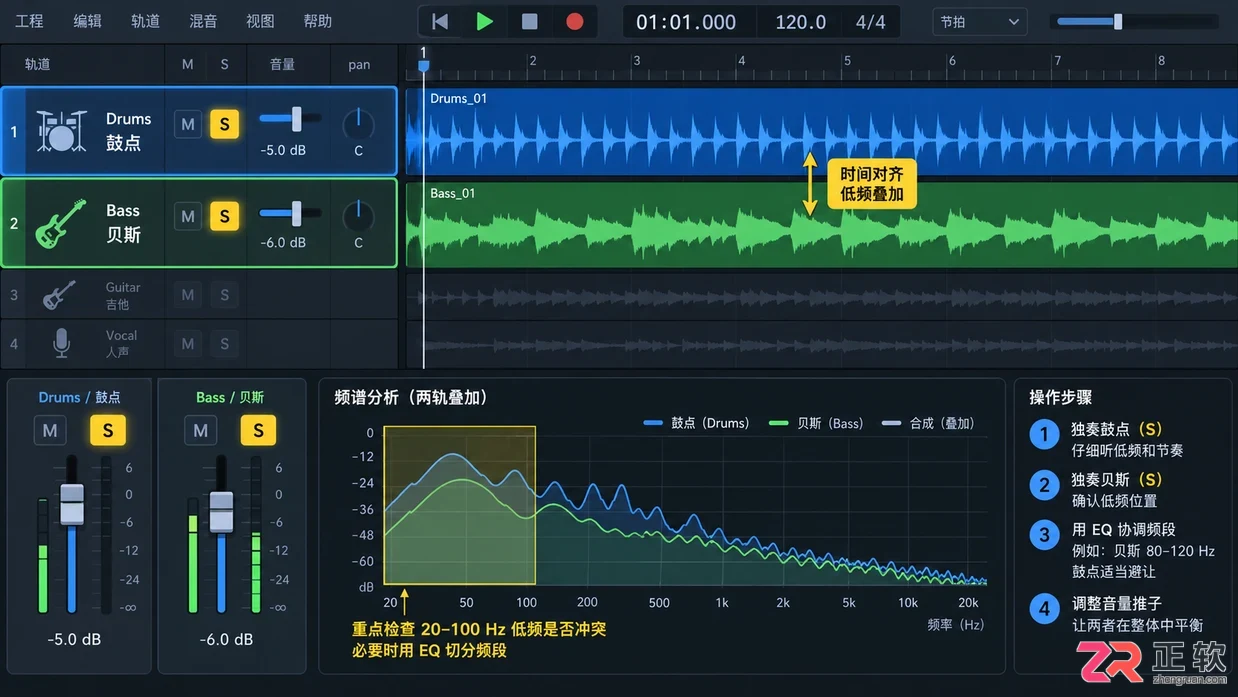Viewport: 1238px width, 697px height.
Task: Adjust the Bass track volume slider
Action: (x=296, y=213)
